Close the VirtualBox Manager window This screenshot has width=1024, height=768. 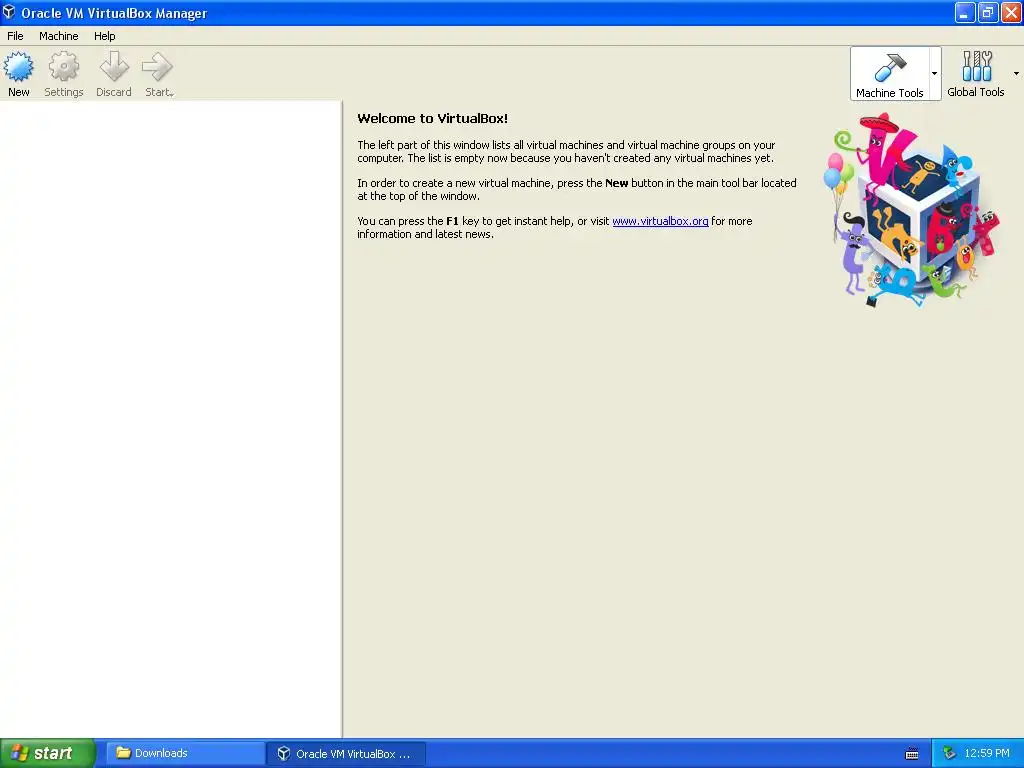coord(1011,12)
